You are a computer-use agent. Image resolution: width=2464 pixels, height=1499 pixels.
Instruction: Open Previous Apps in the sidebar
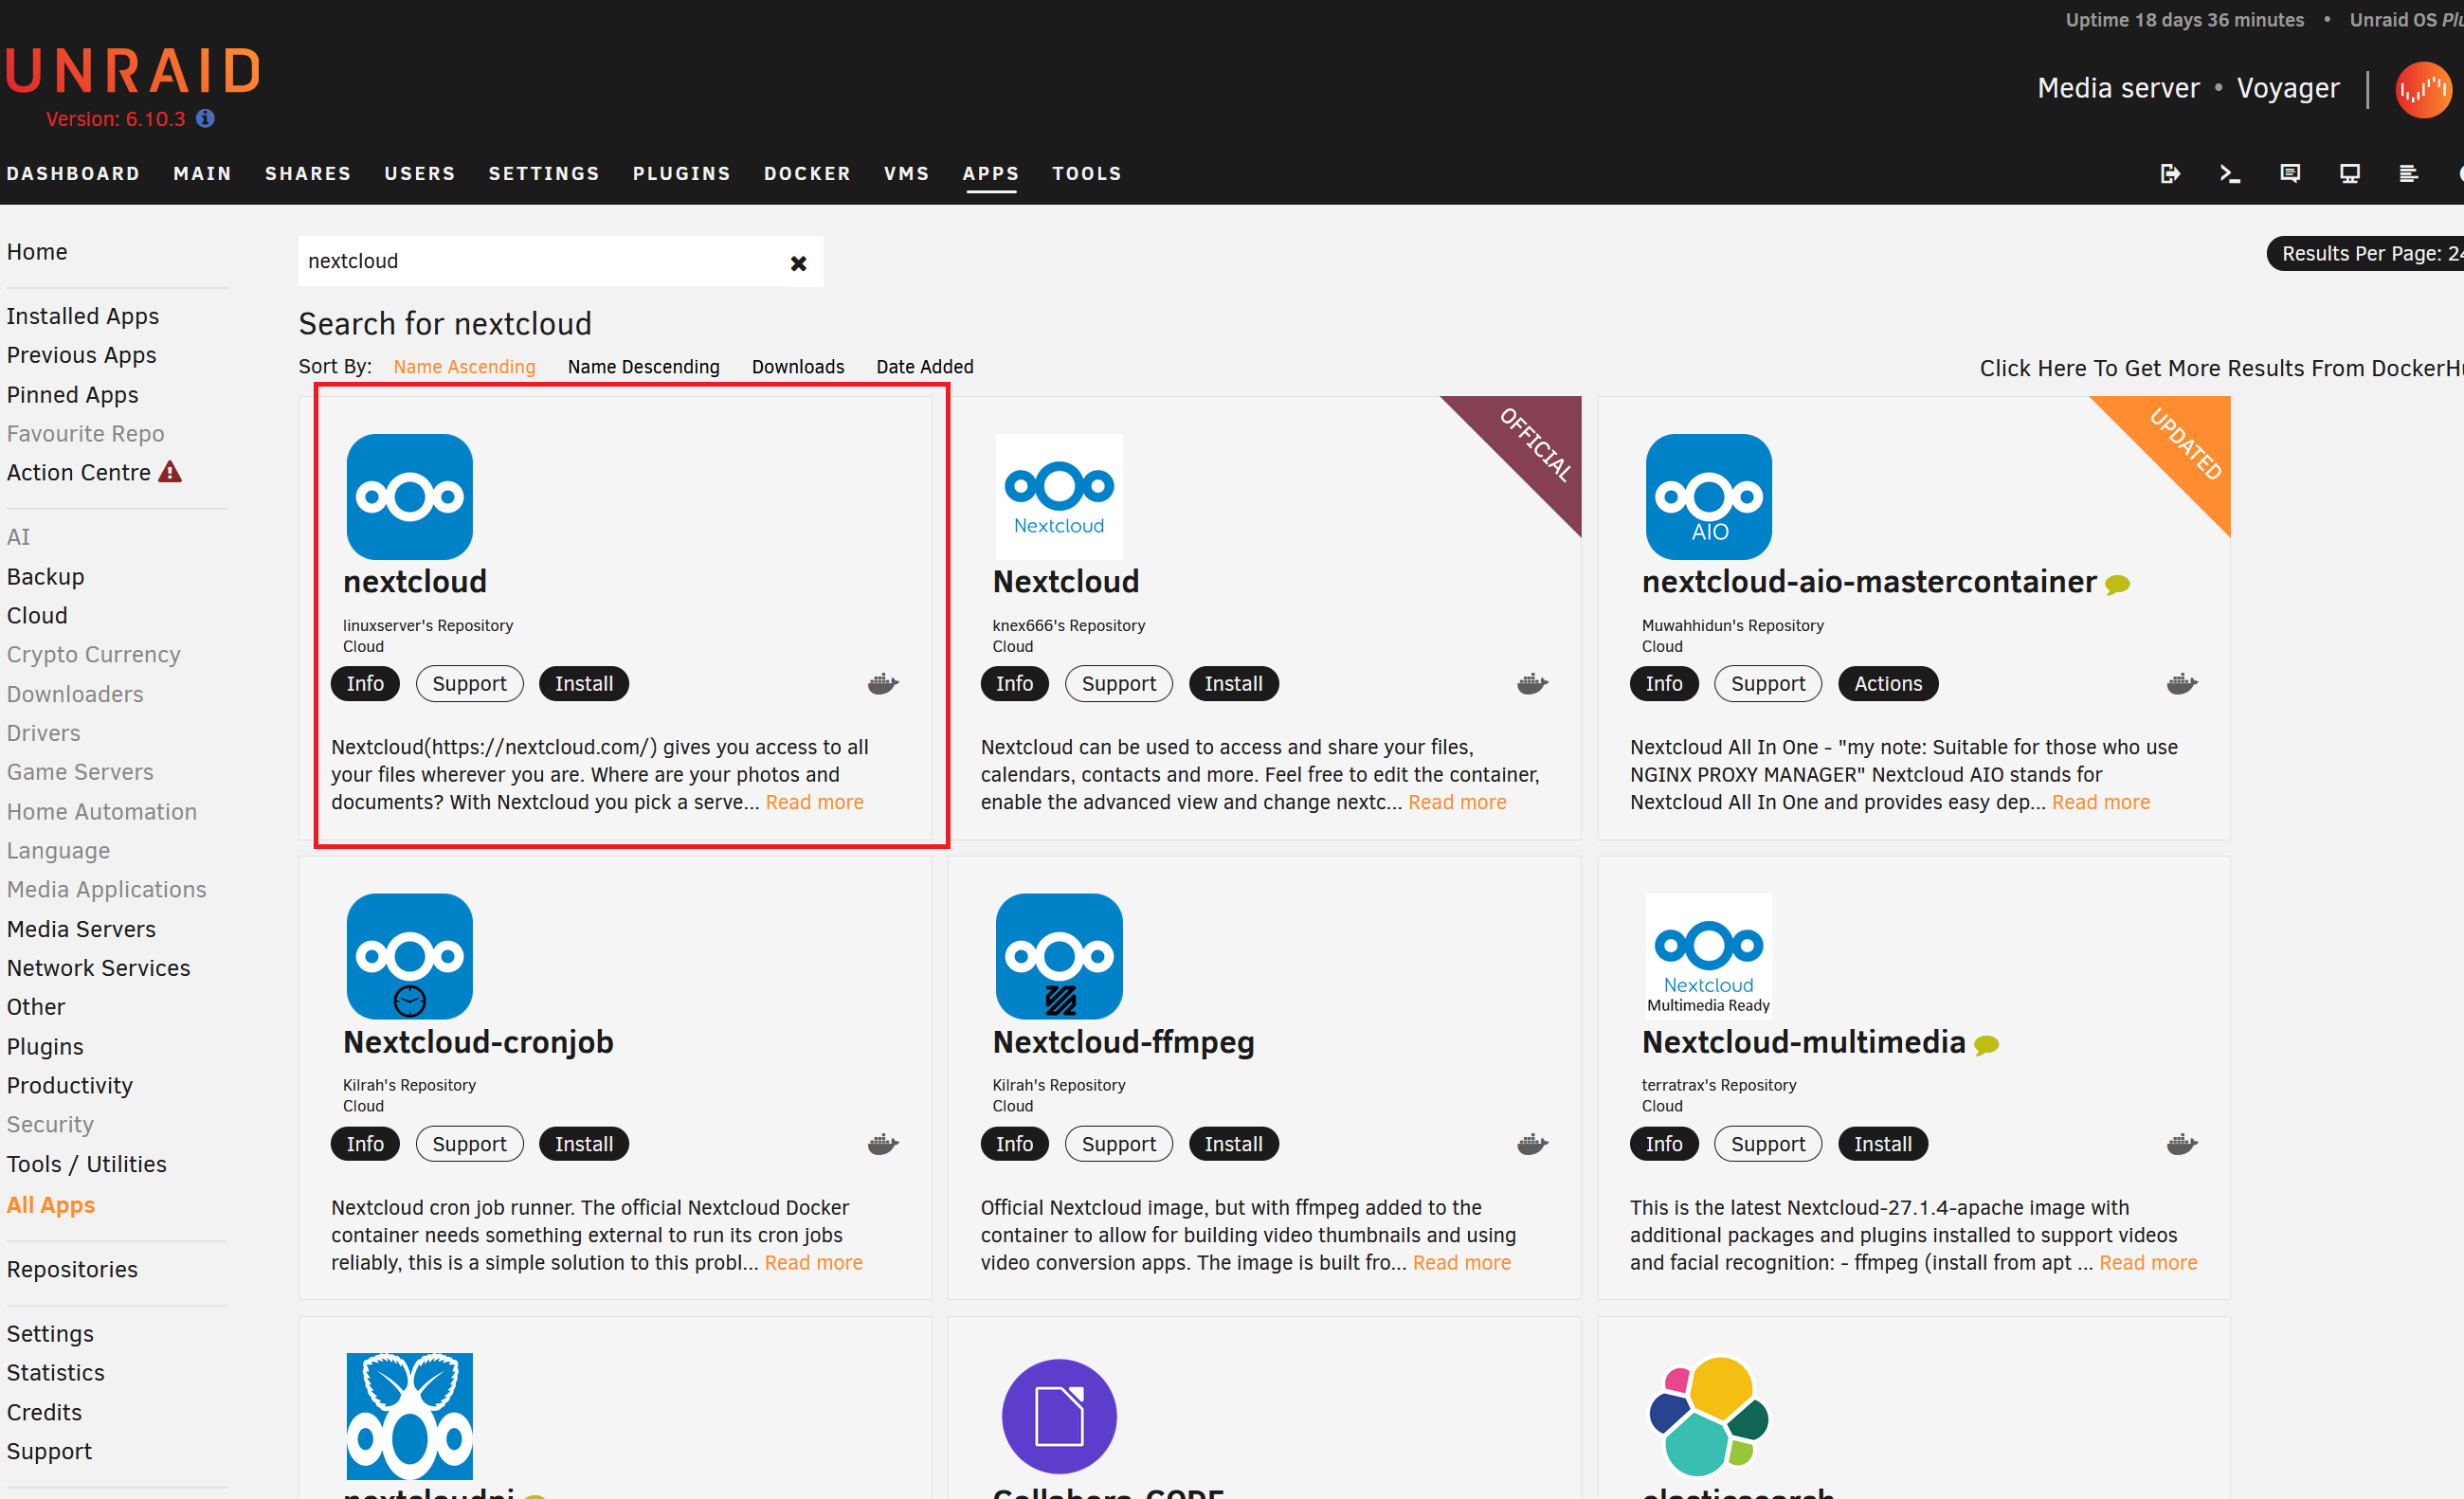(x=81, y=355)
